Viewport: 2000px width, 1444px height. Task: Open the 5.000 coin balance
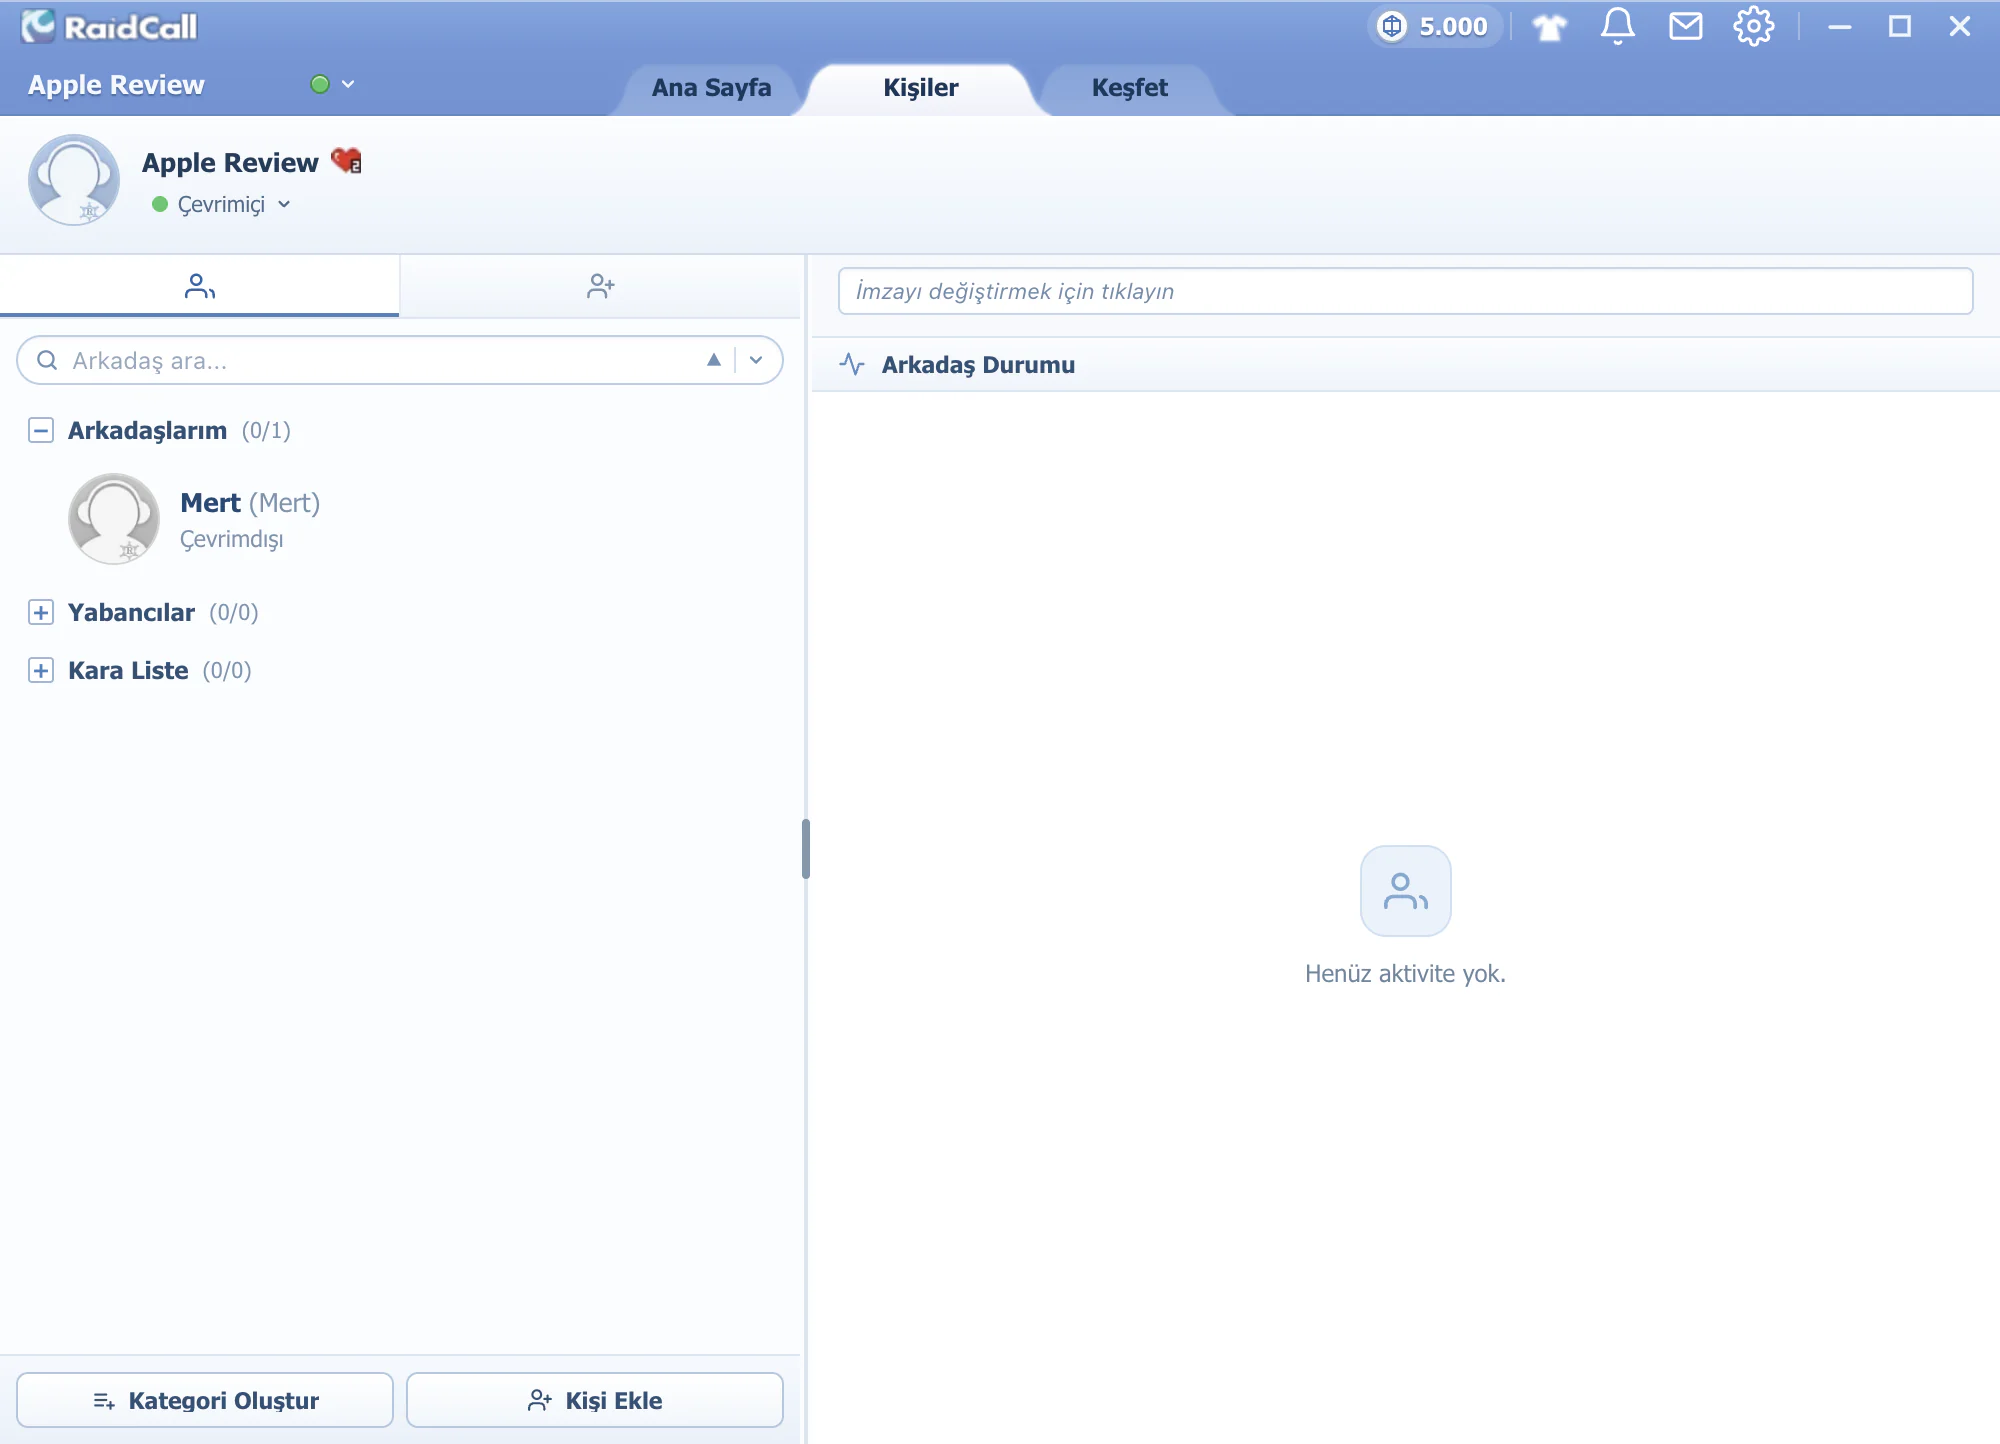[x=1434, y=26]
